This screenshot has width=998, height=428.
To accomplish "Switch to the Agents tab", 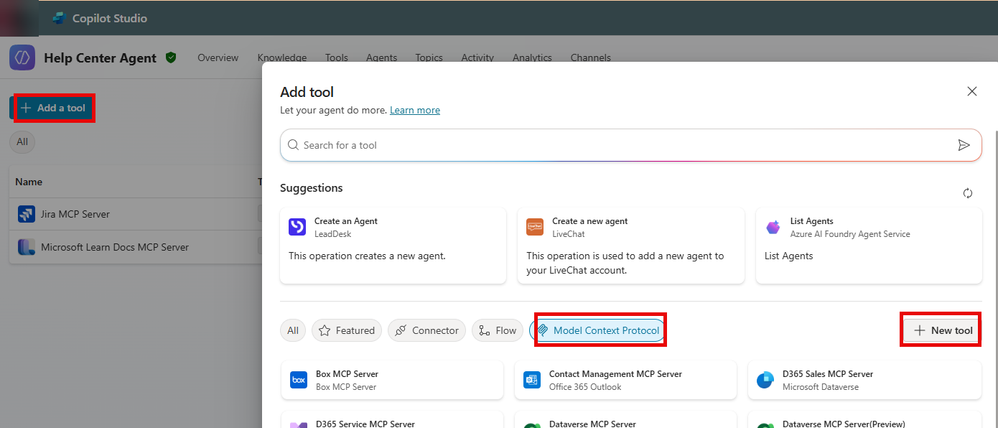I will 381,57.
